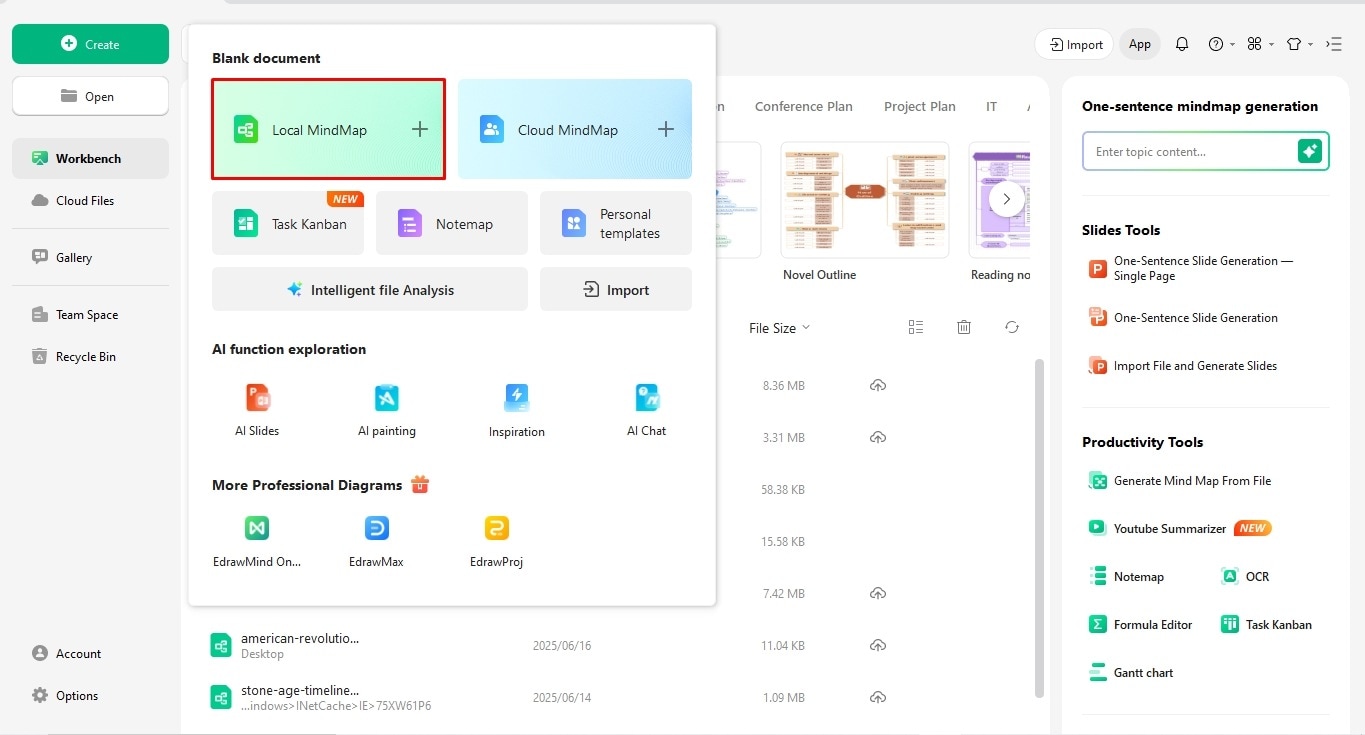This screenshot has height=735, width=1365.
Task: Click the AI generate sparkle button
Action: tap(1310, 151)
